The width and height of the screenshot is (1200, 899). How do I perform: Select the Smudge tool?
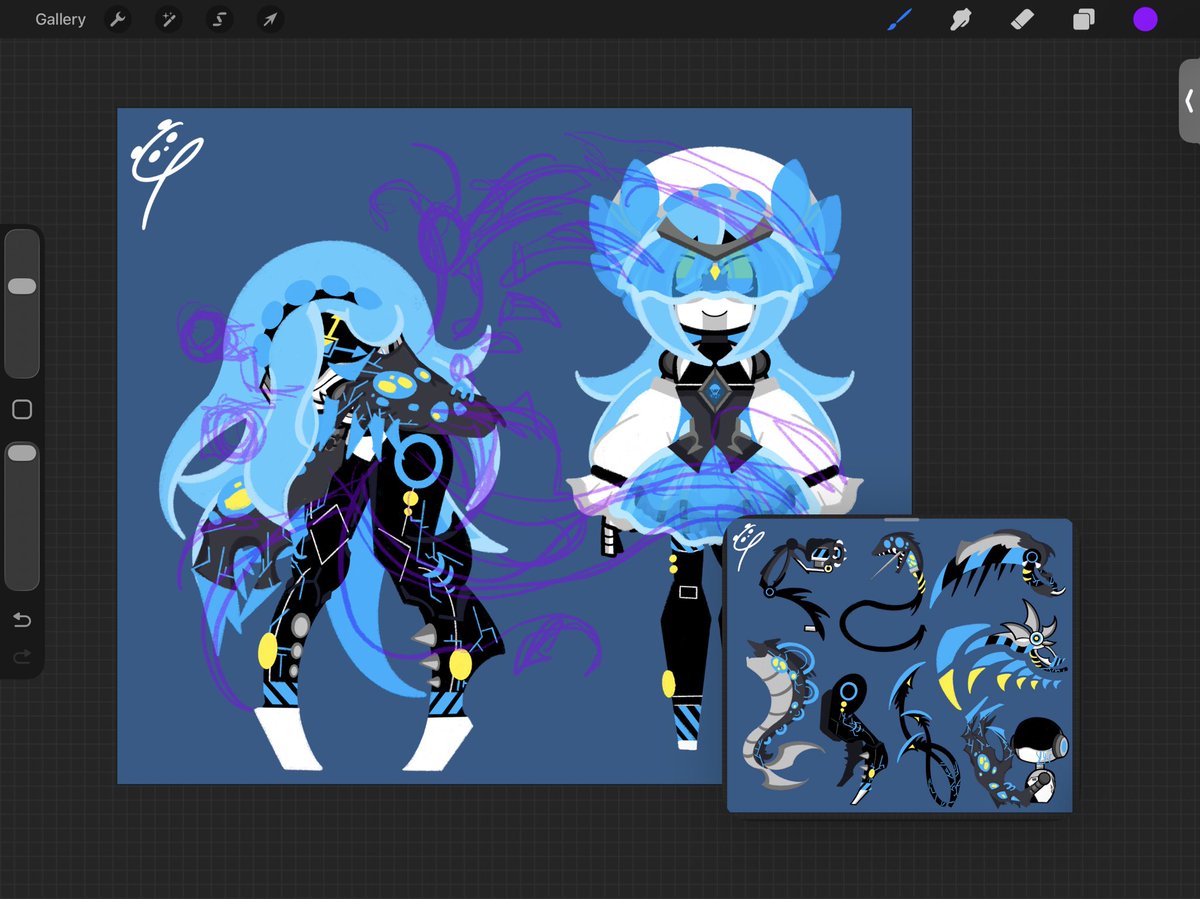[x=961, y=19]
